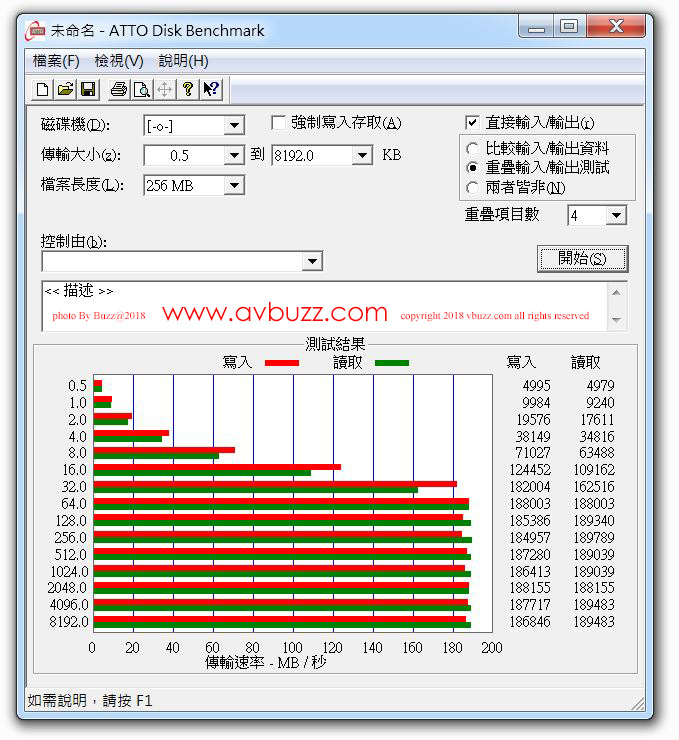This screenshot has height=740, width=679.
Task: Select the 比較輸入/輸出資料 radio button
Action: [x=472, y=149]
